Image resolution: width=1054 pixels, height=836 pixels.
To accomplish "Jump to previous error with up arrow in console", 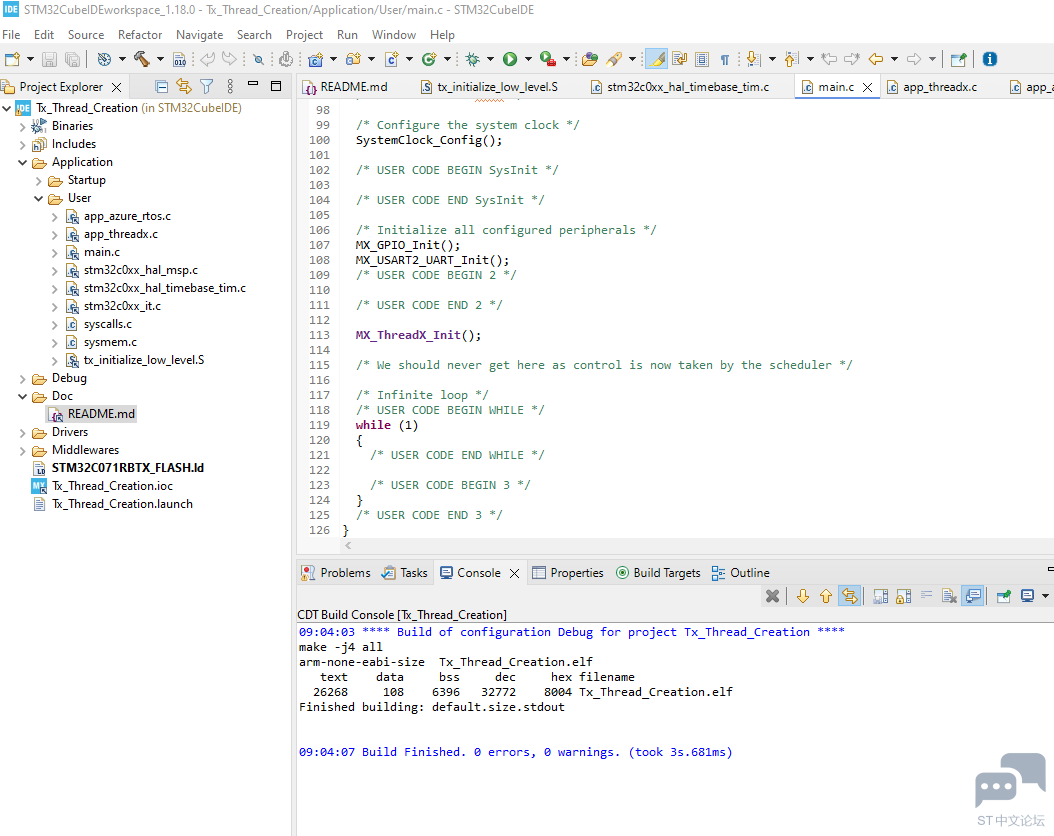I will [x=826, y=596].
